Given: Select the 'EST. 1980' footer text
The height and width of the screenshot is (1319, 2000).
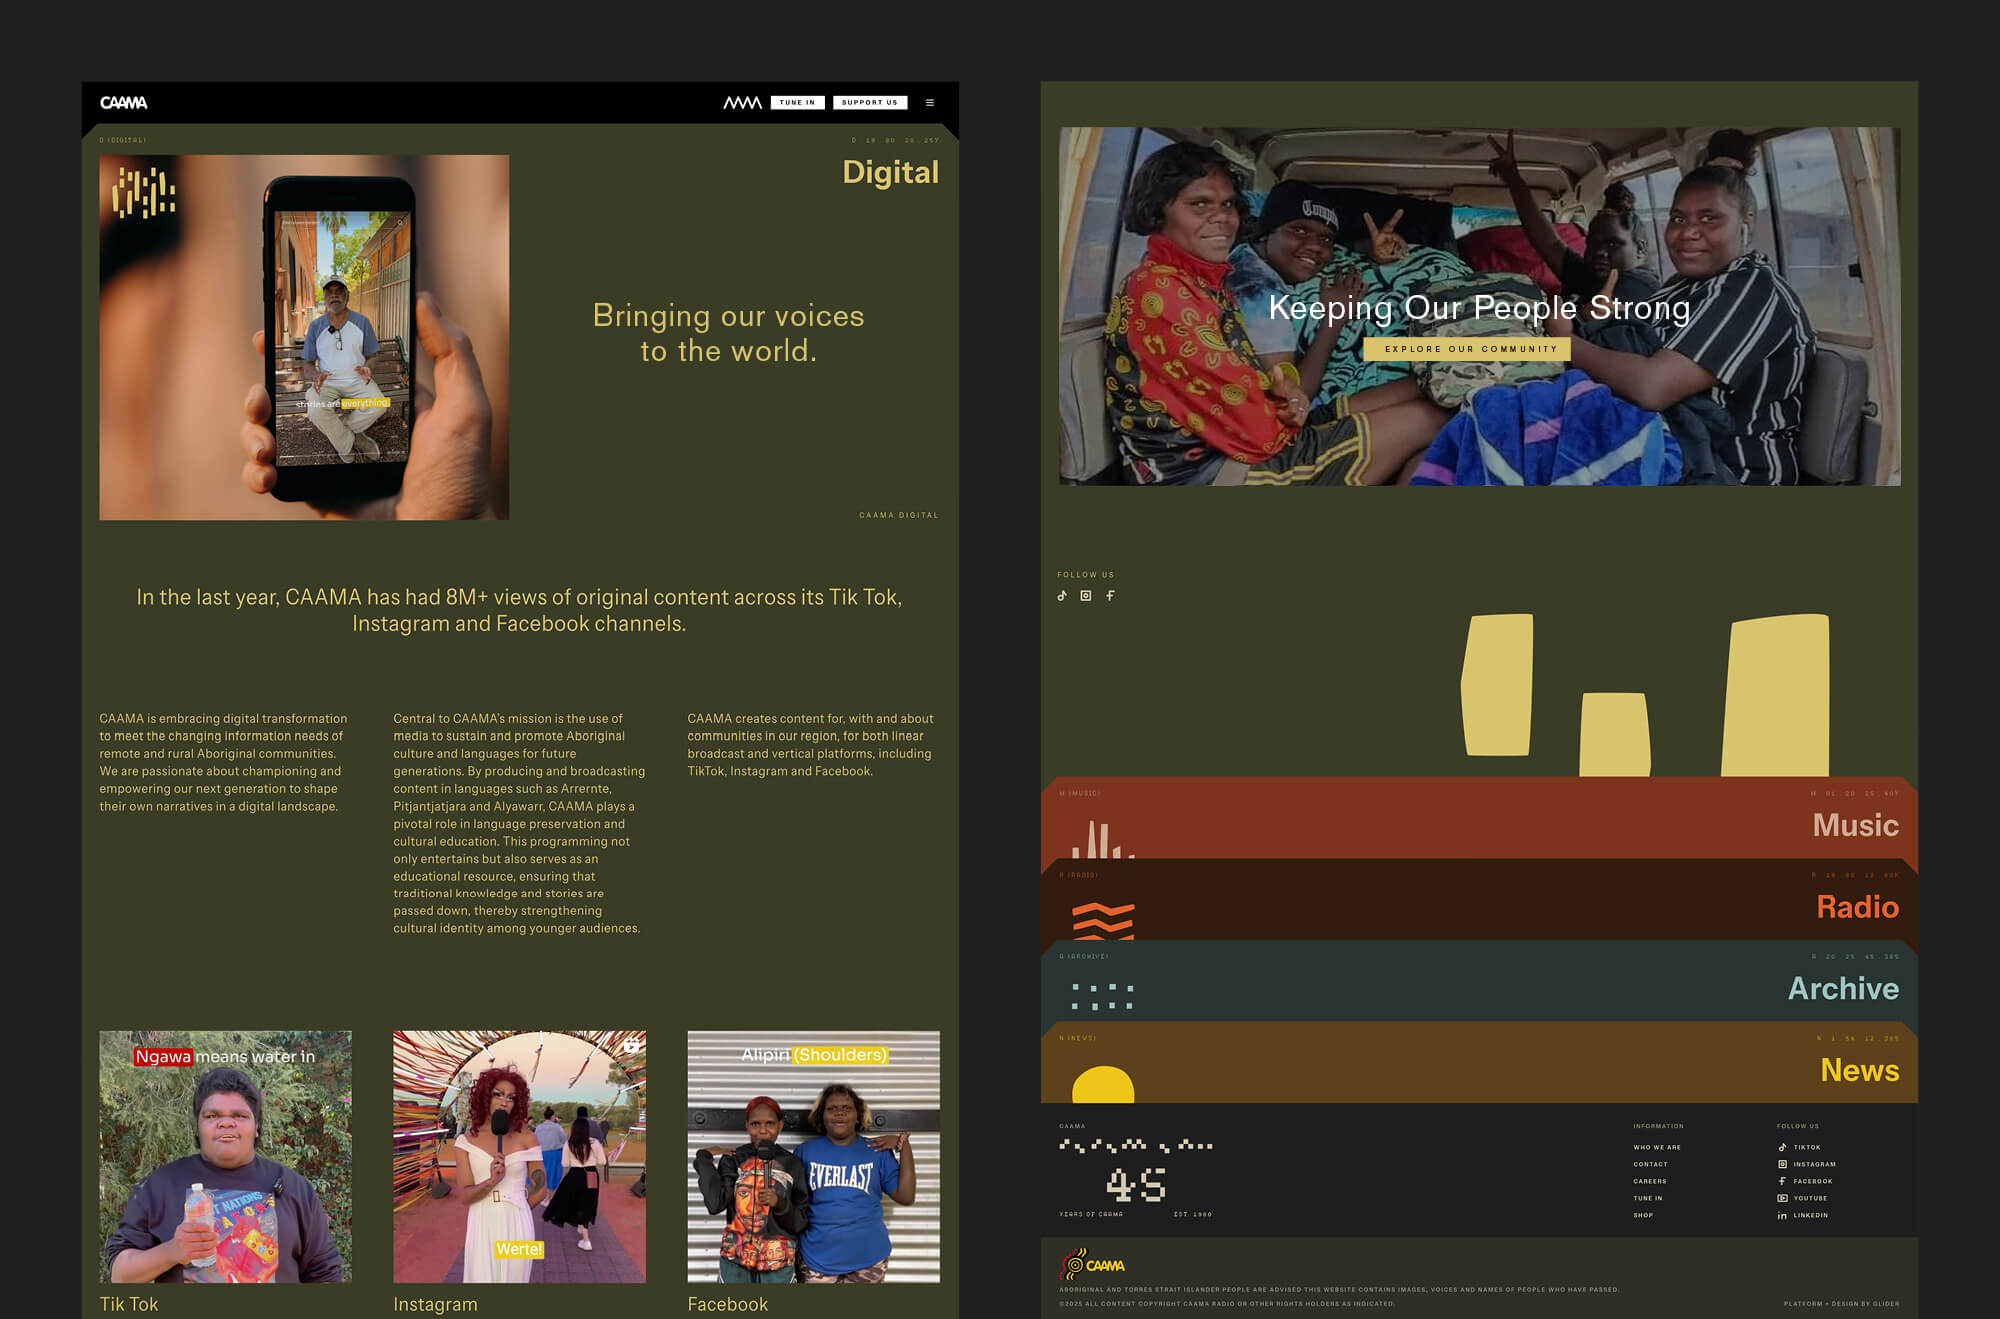Looking at the screenshot, I should (x=1193, y=1214).
